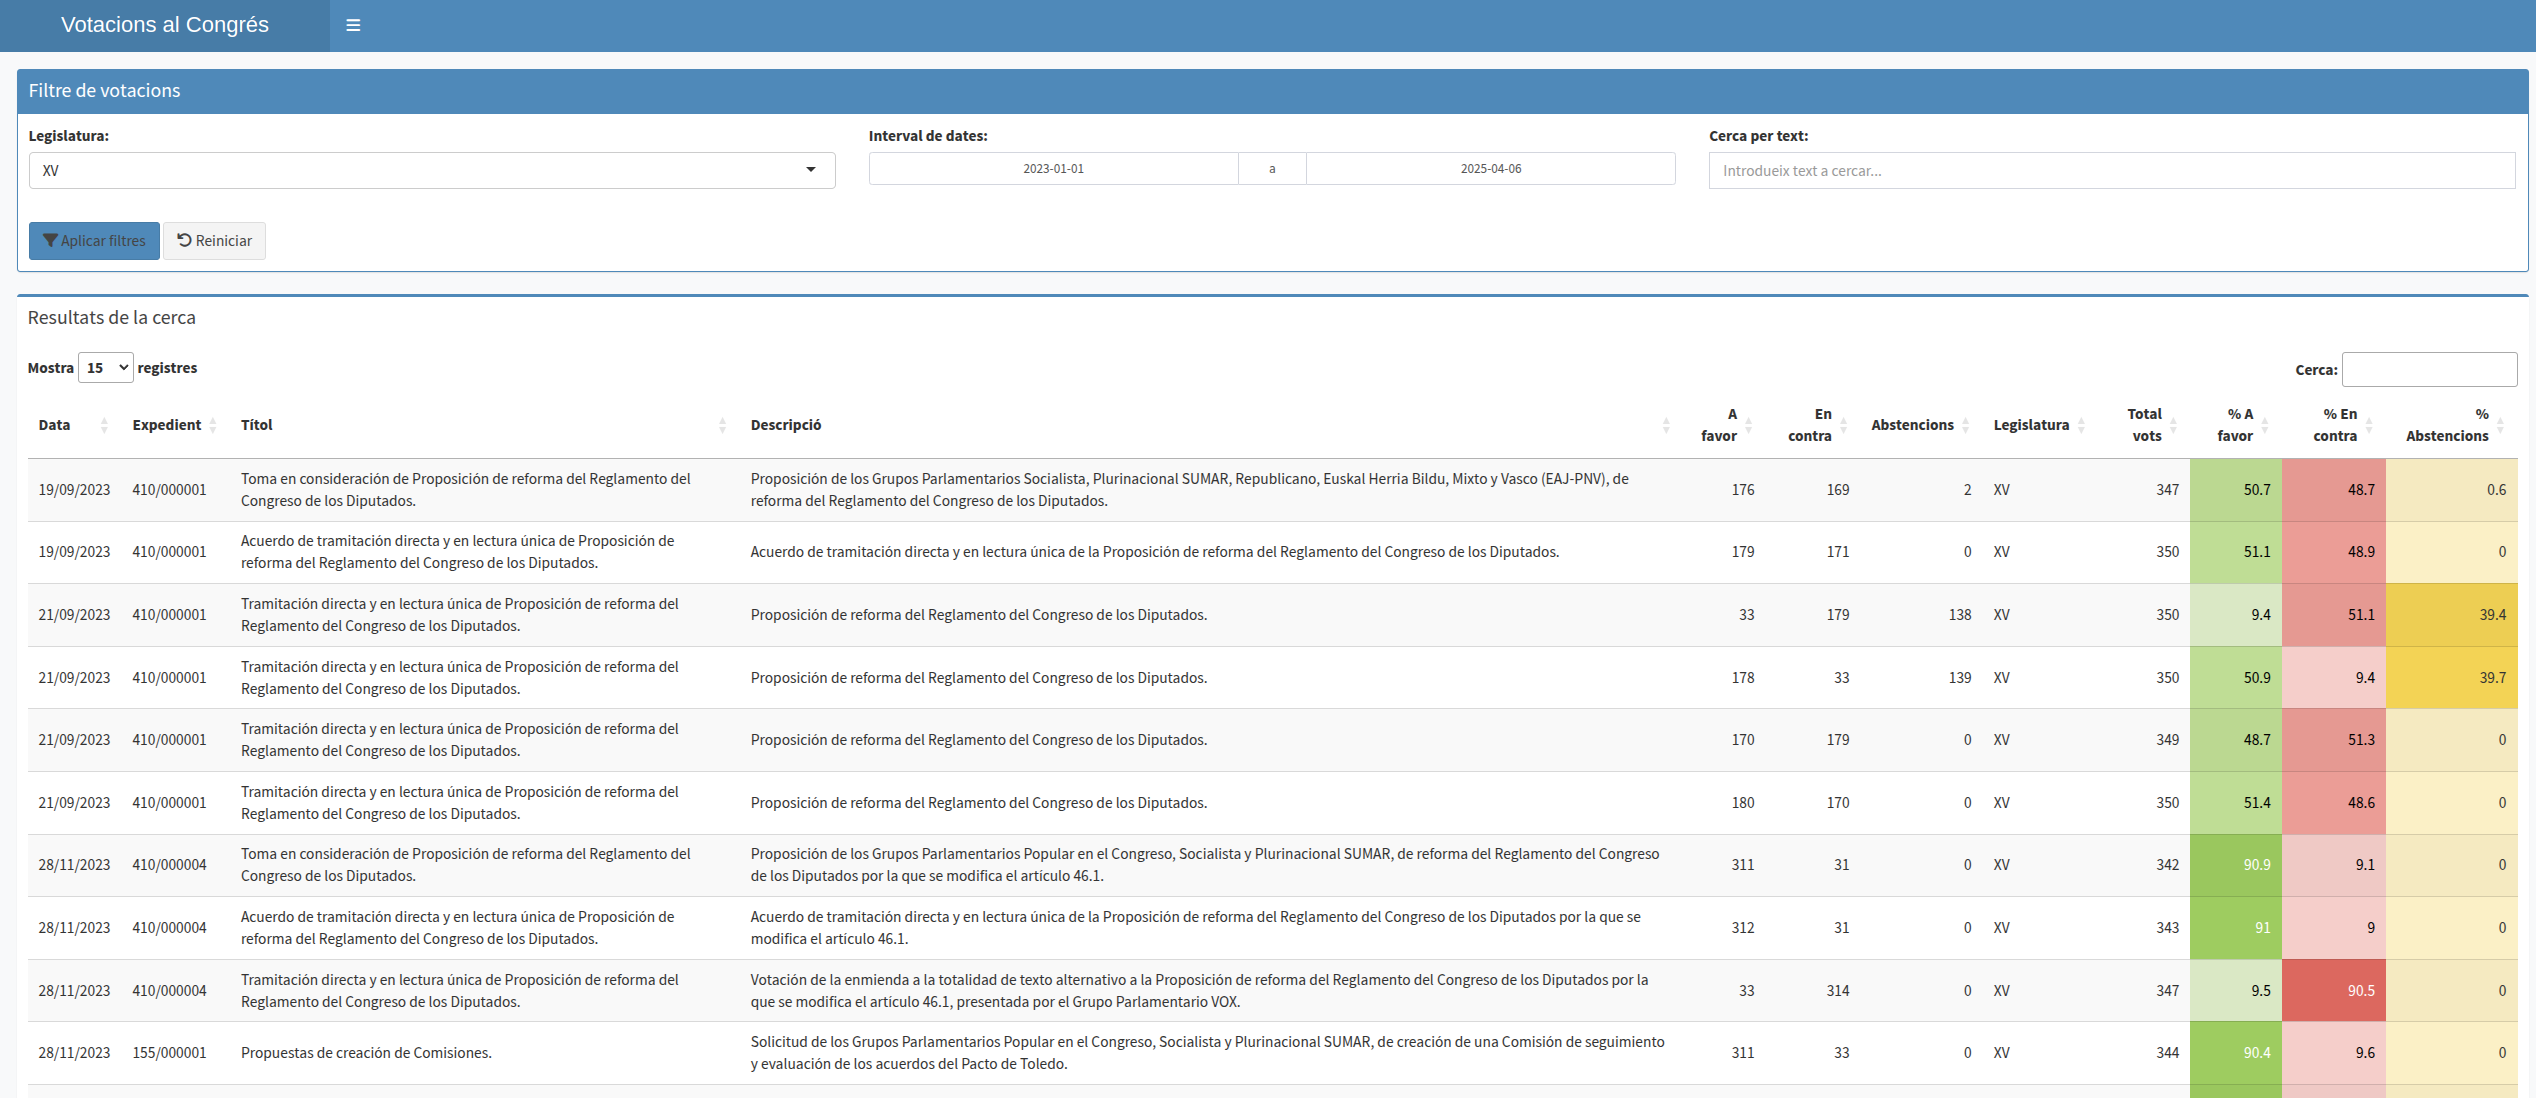The image size is (2536, 1098).
Task: Click the start date field 2023-01-01
Action: [1053, 169]
